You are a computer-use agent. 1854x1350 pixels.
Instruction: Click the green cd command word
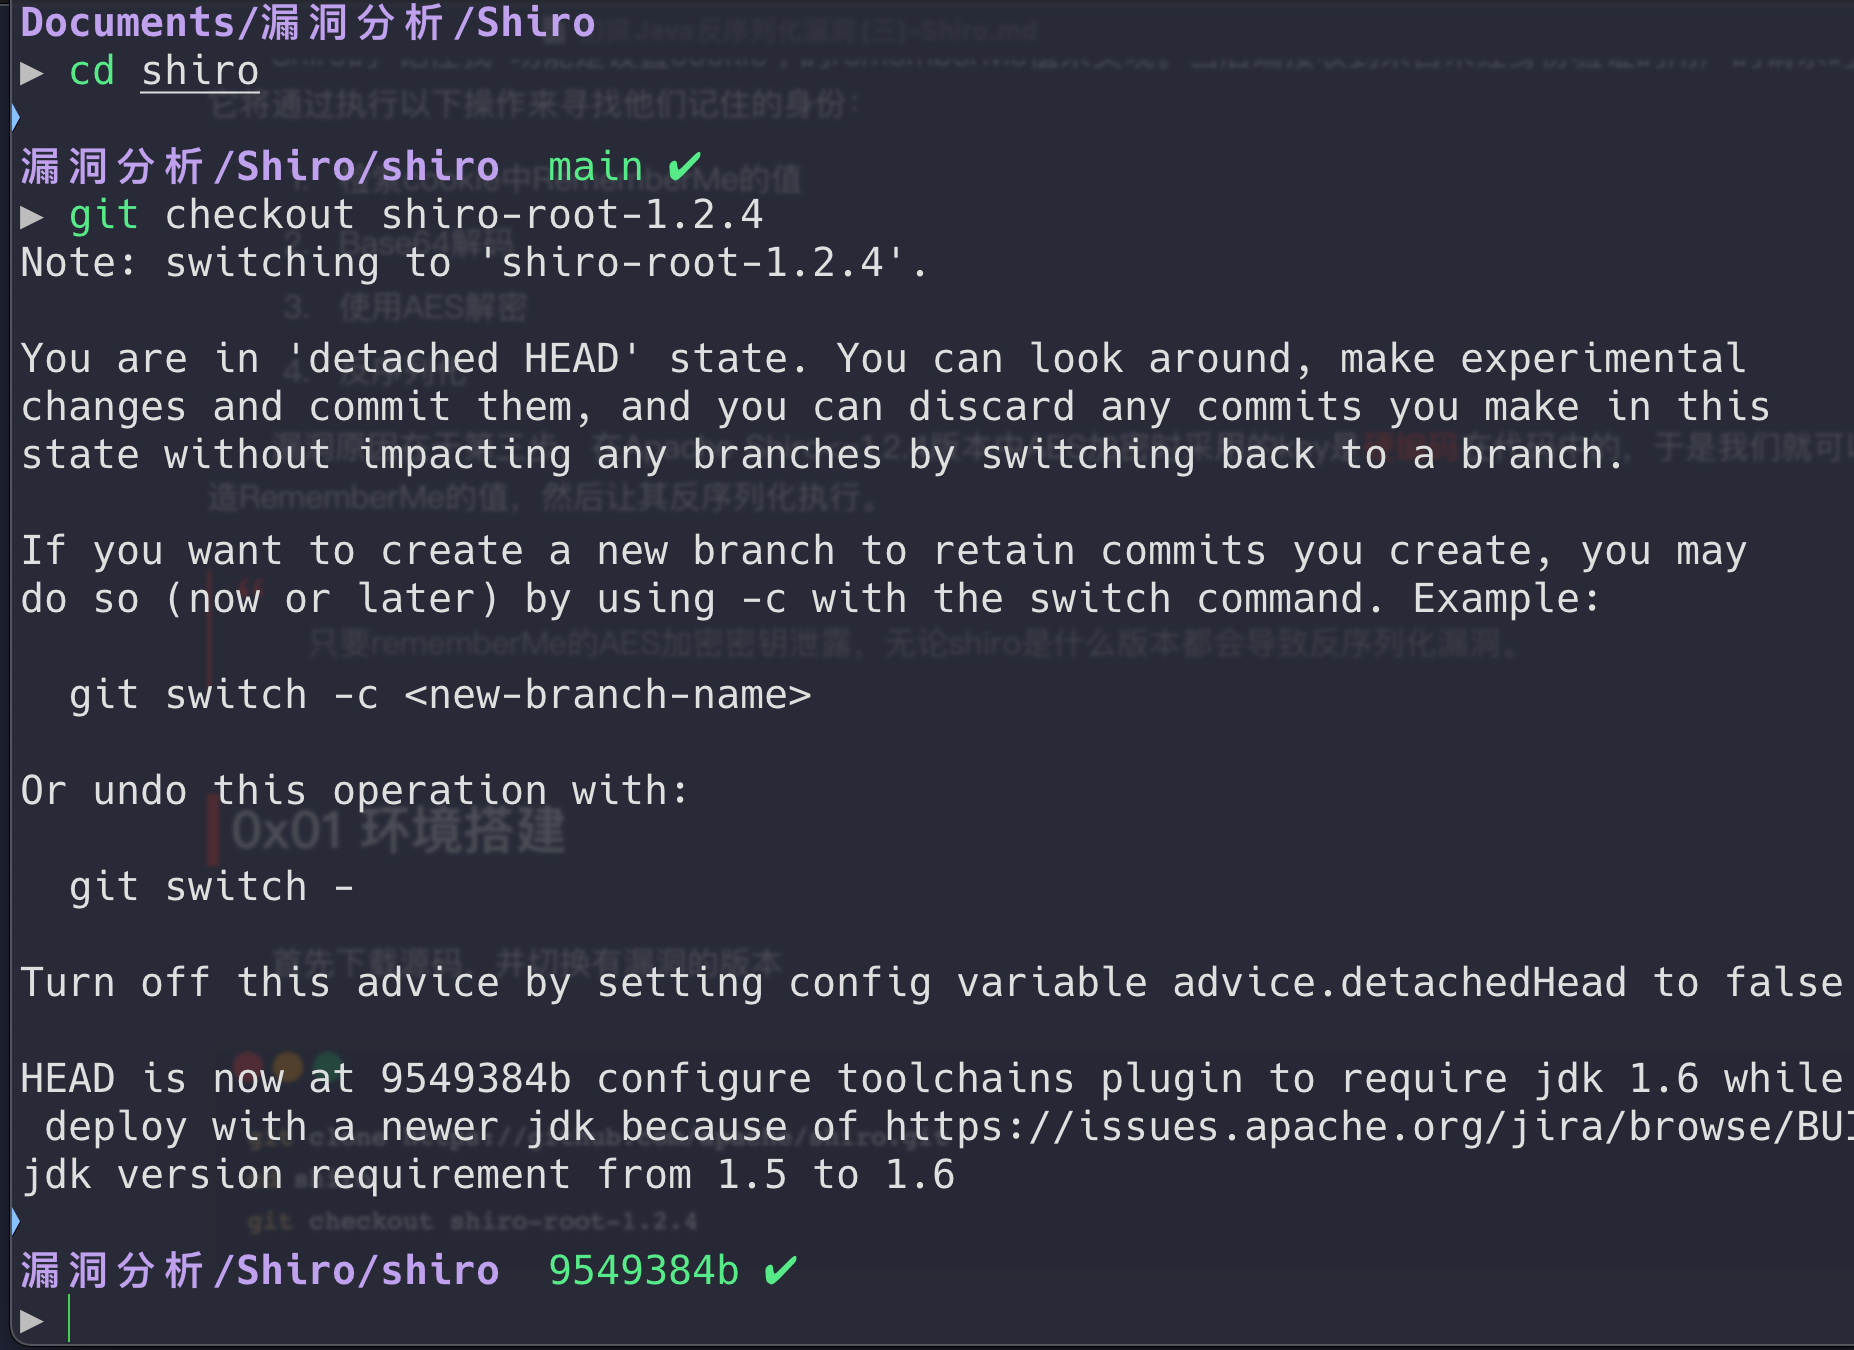pyautogui.click(x=92, y=72)
